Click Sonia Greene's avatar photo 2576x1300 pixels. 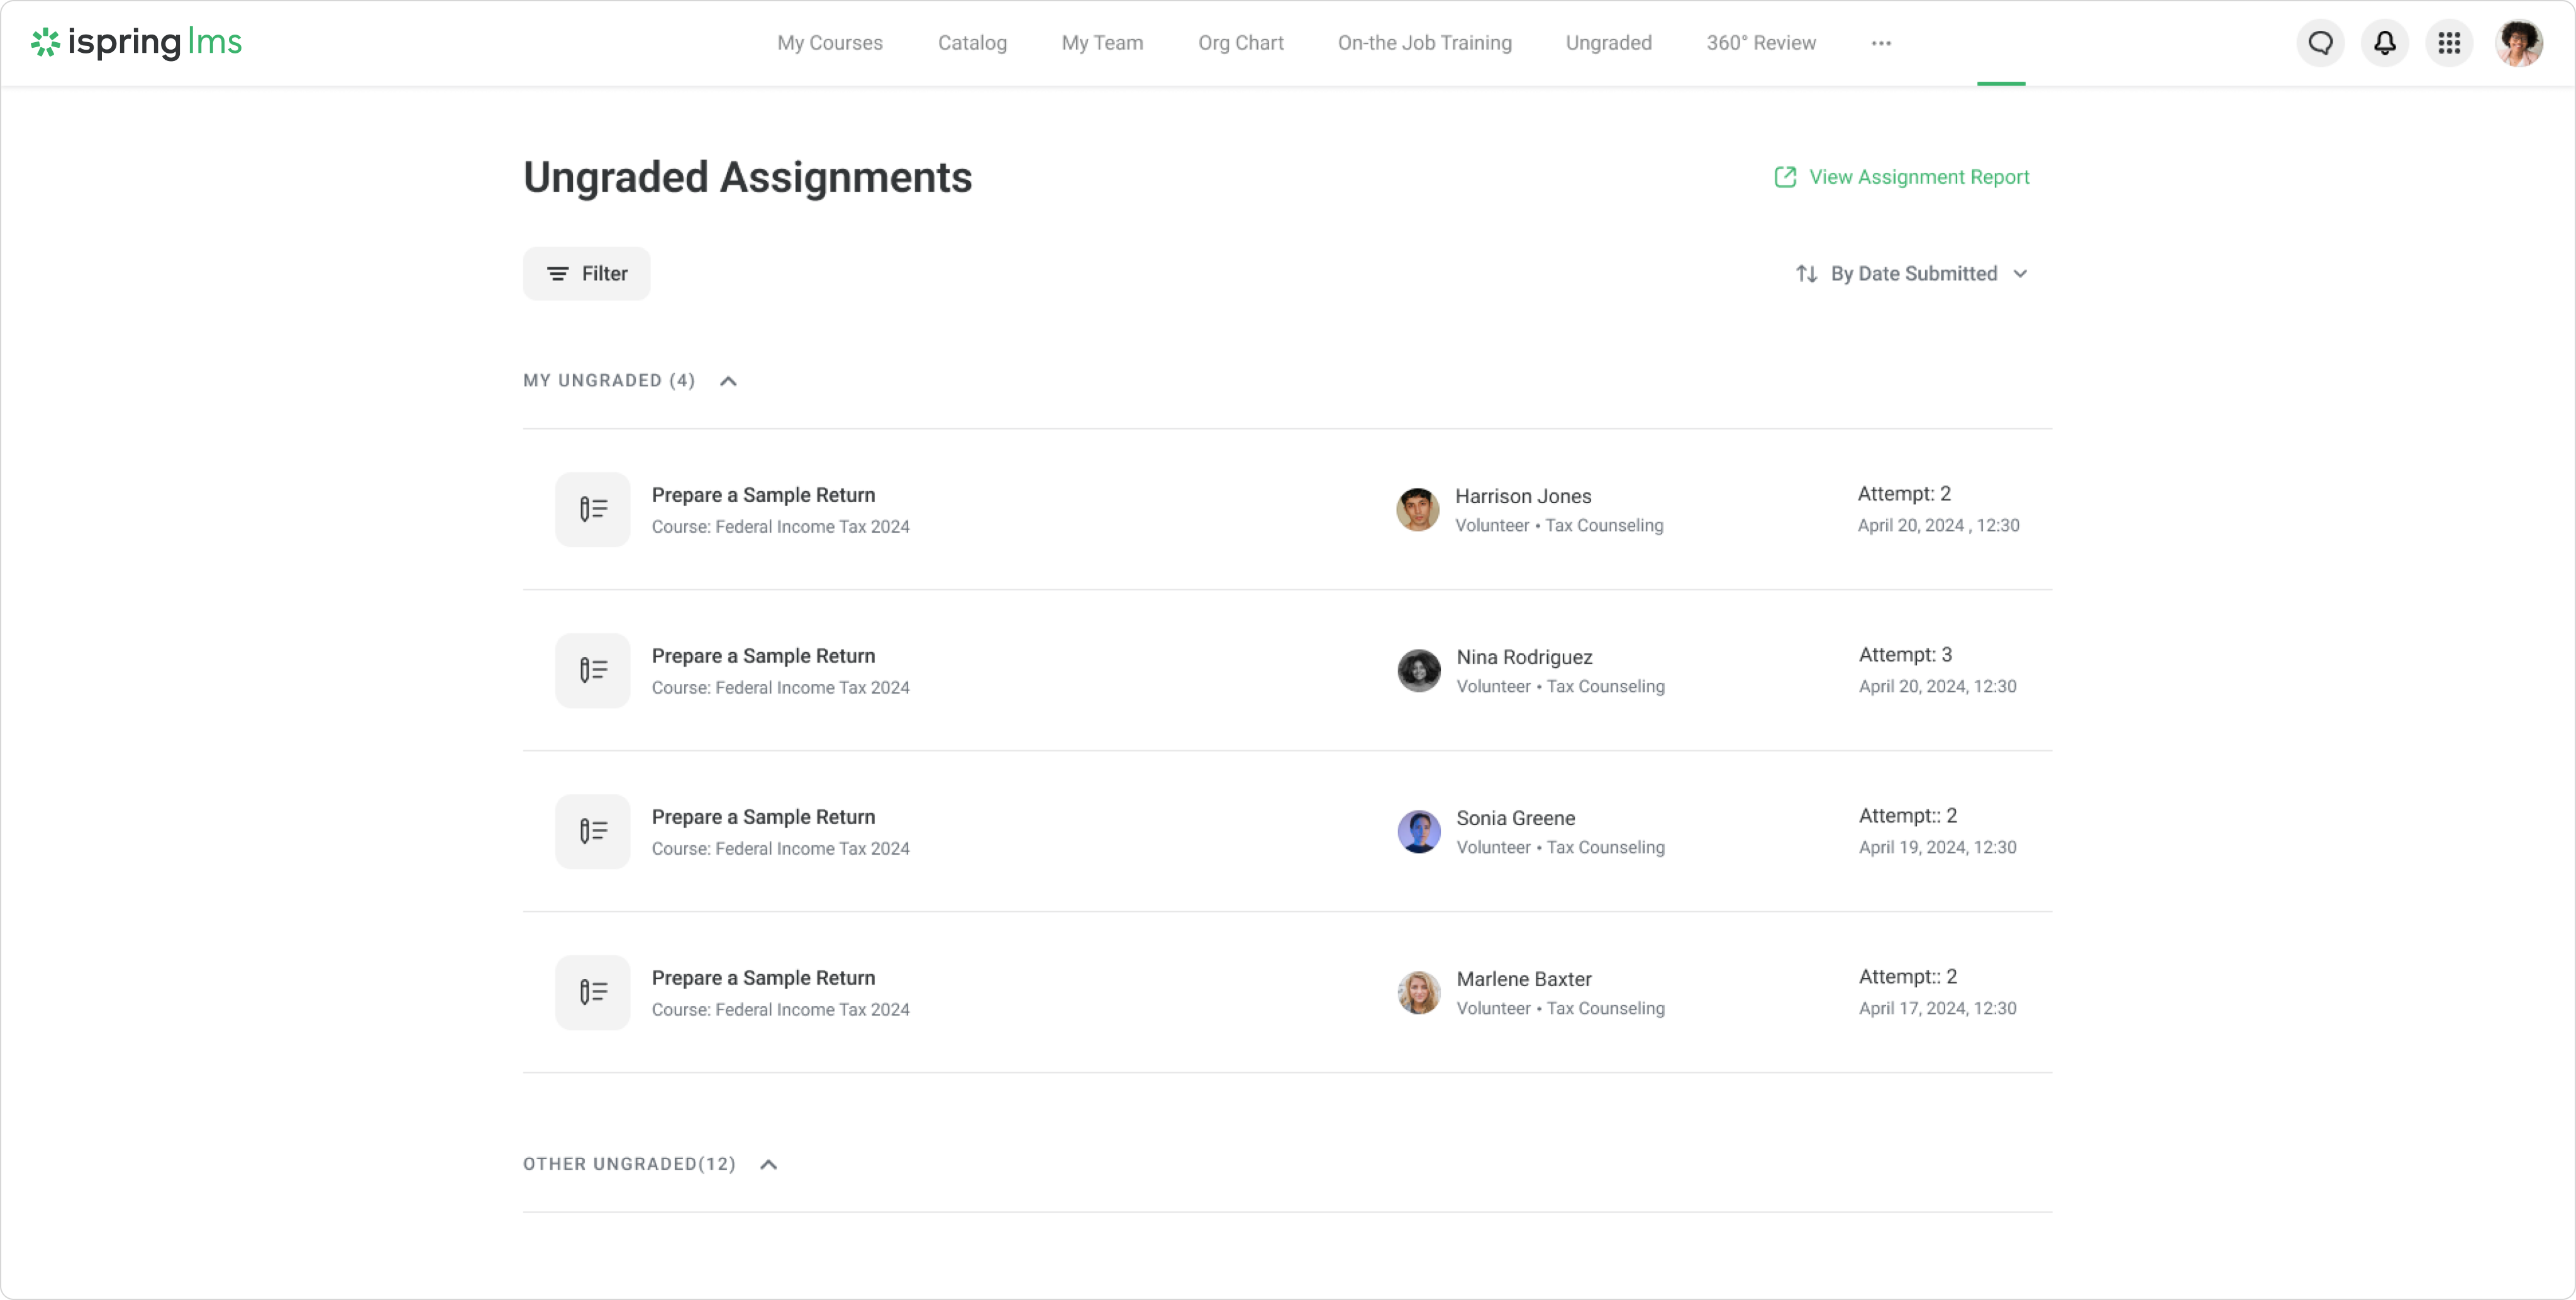(x=1418, y=831)
